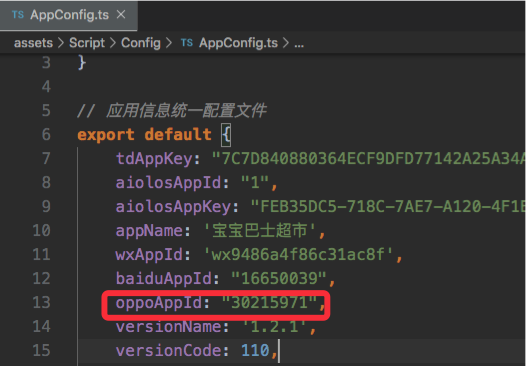Click line number 10 in the gutter
The width and height of the screenshot is (526, 366).
(x=42, y=230)
